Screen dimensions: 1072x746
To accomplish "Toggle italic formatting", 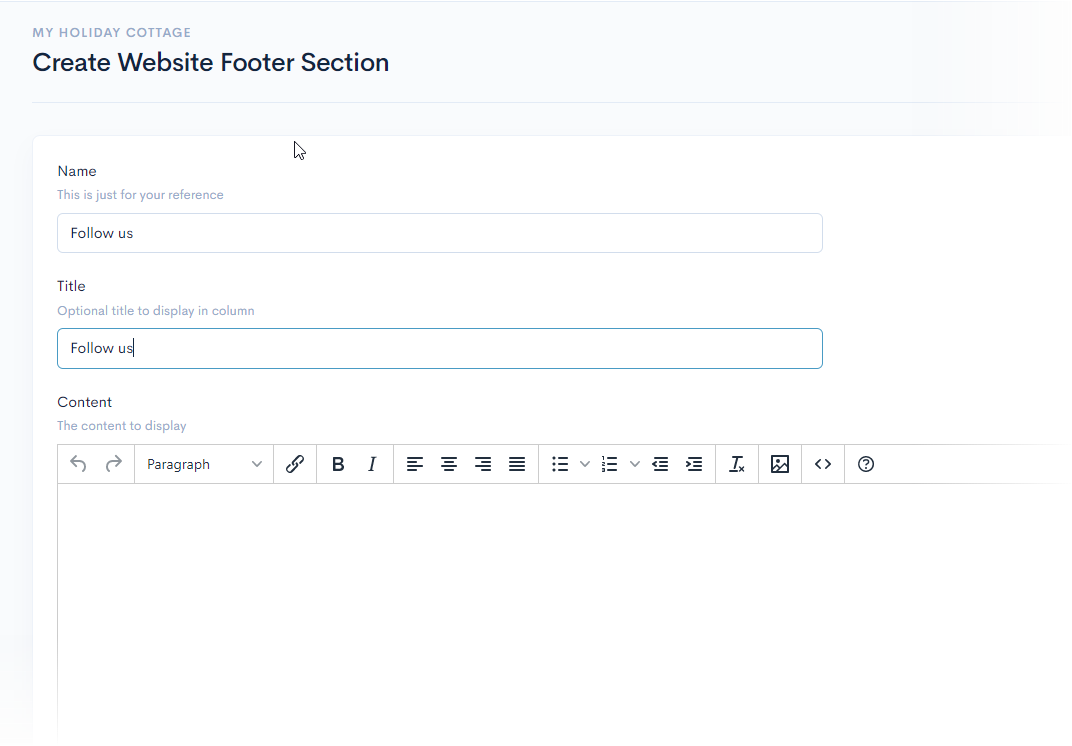I will (372, 464).
